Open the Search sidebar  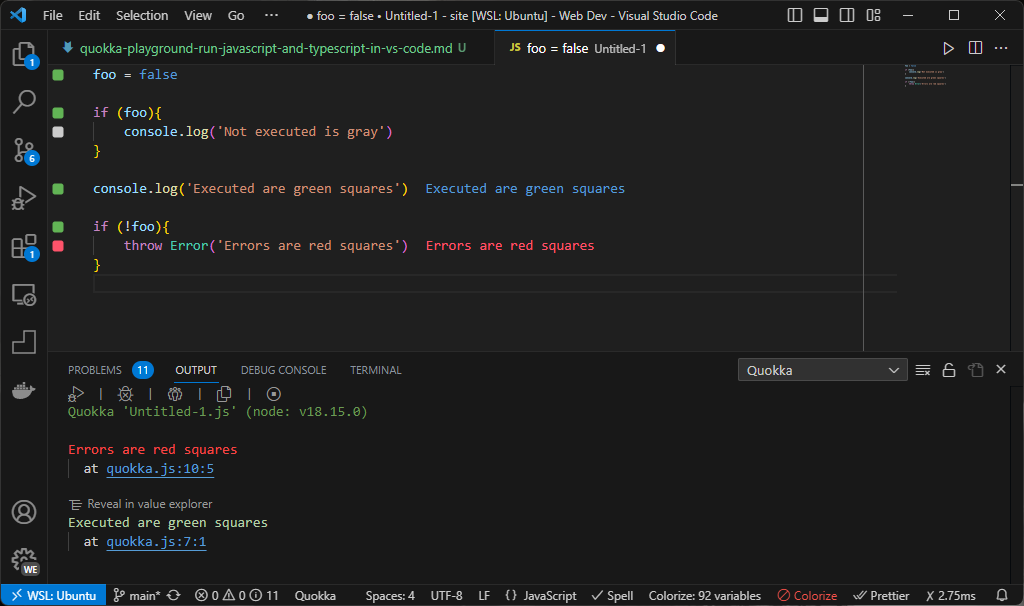point(24,102)
